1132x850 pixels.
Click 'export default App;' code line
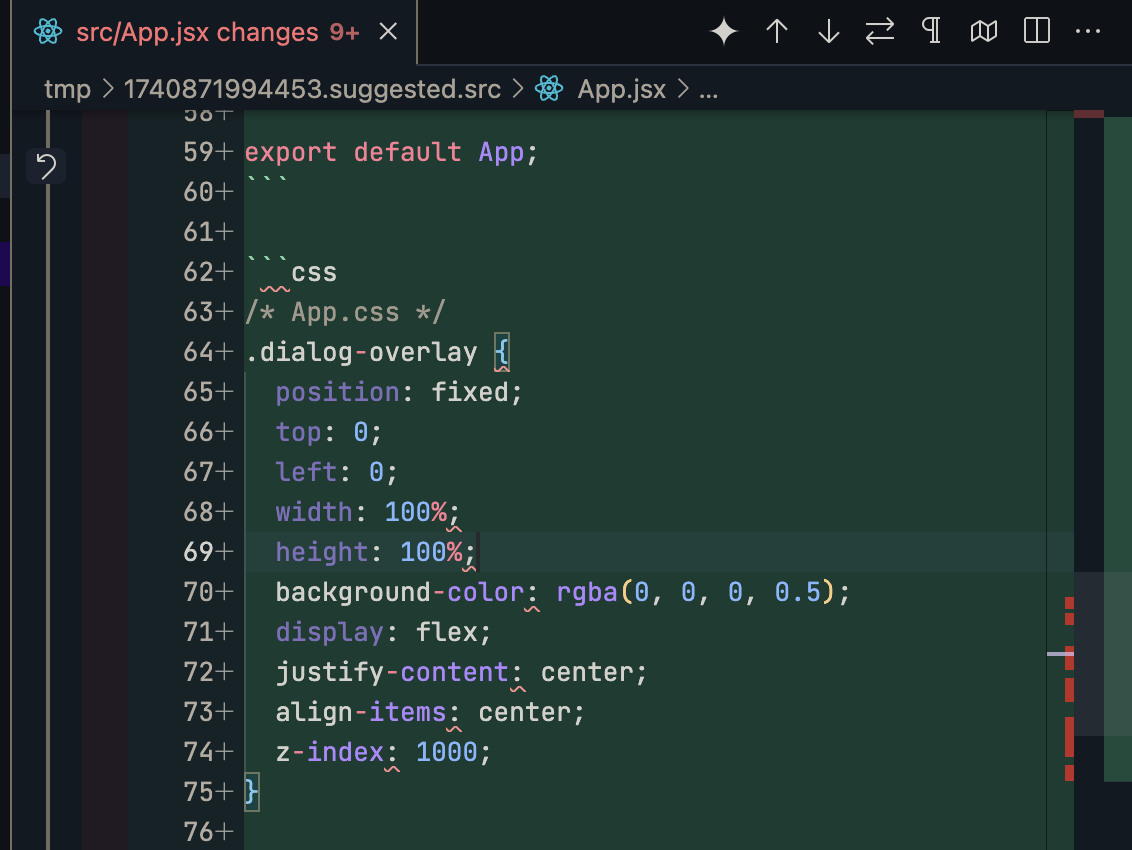click(x=391, y=152)
